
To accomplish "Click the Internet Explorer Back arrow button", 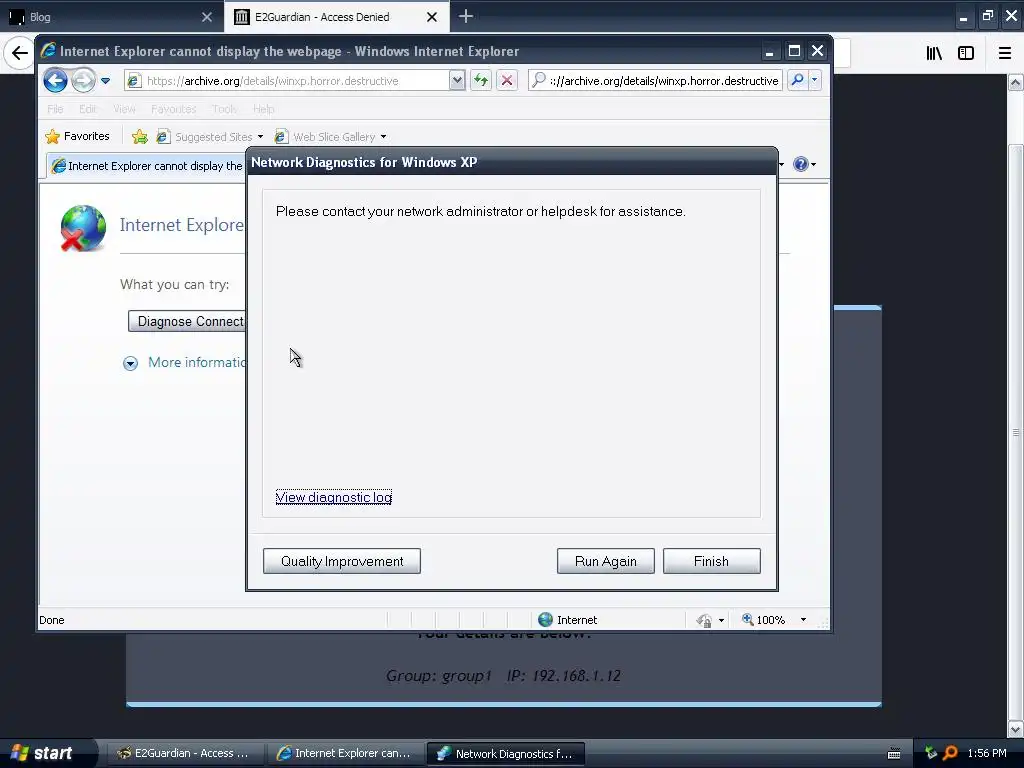I will click(x=56, y=80).
